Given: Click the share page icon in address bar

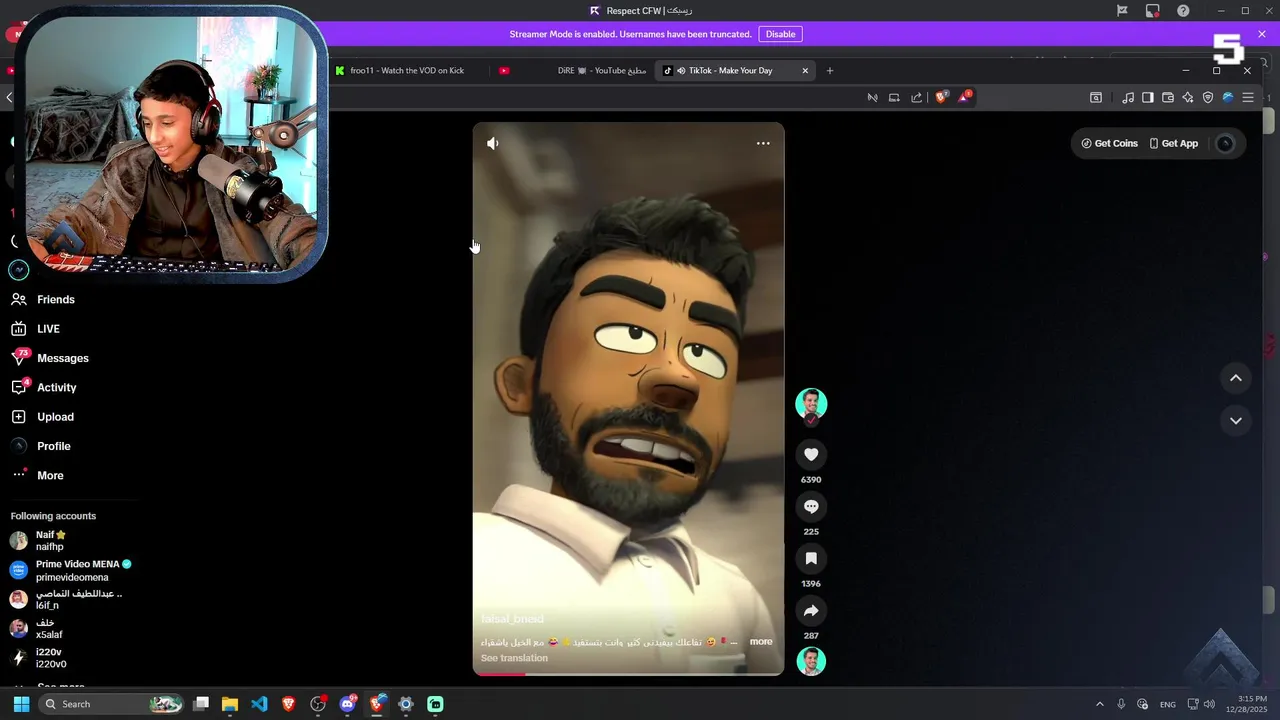Looking at the screenshot, I should (916, 97).
